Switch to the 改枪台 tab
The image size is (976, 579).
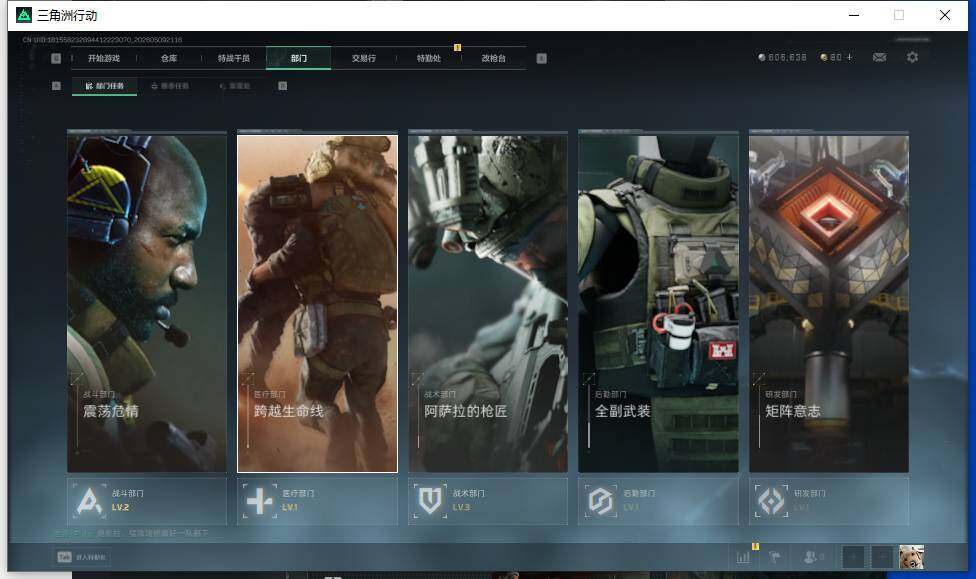493,59
